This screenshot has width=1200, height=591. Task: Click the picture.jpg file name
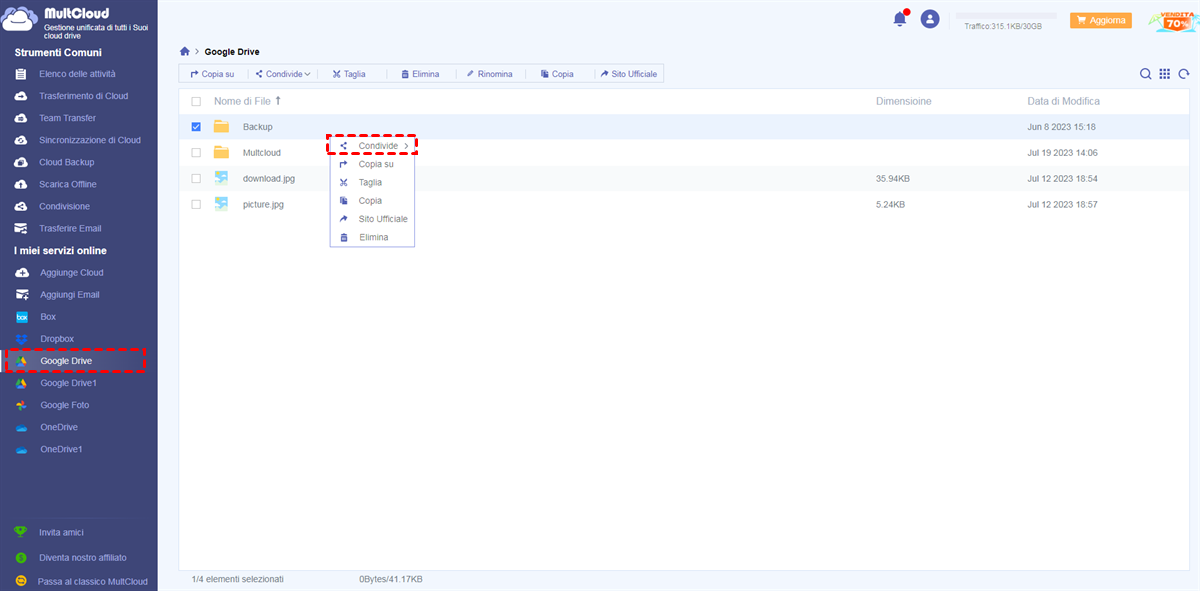pos(263,204)
